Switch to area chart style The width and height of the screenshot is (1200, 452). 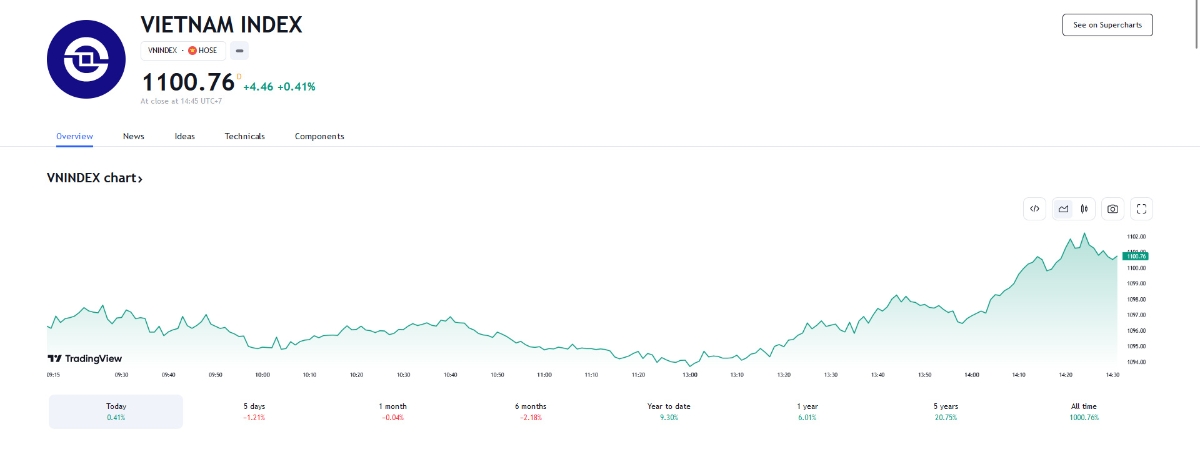coord(1063,209)
